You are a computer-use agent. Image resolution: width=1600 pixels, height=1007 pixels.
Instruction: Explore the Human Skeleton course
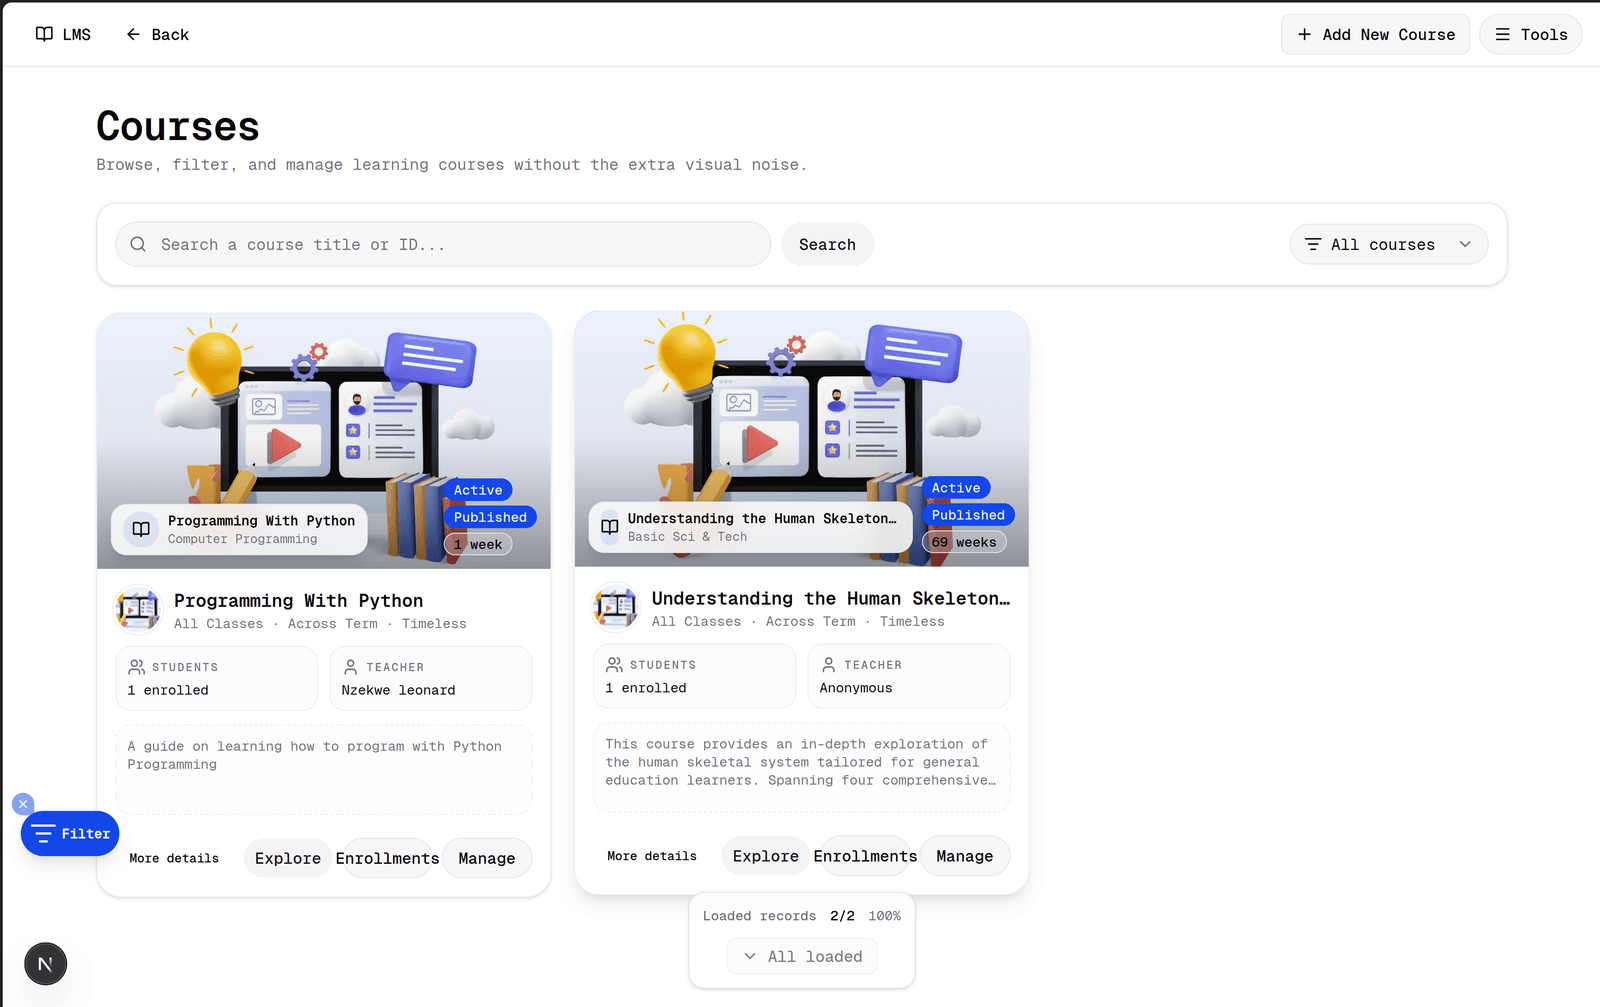coord(766,856)
